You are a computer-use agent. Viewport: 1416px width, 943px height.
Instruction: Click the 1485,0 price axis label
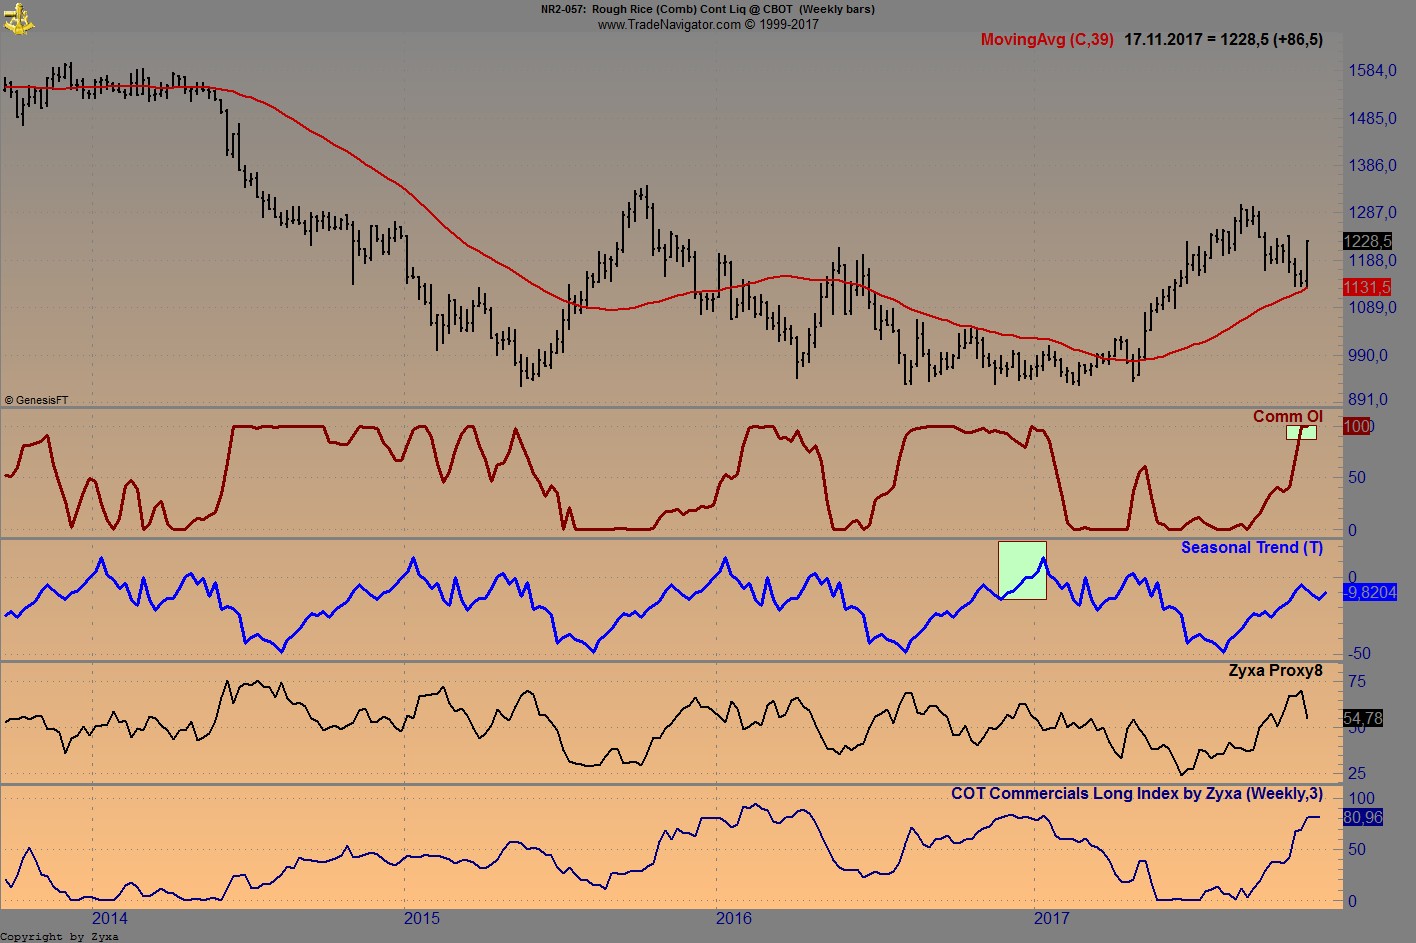pyautogui.click(x=1372, y=119)
